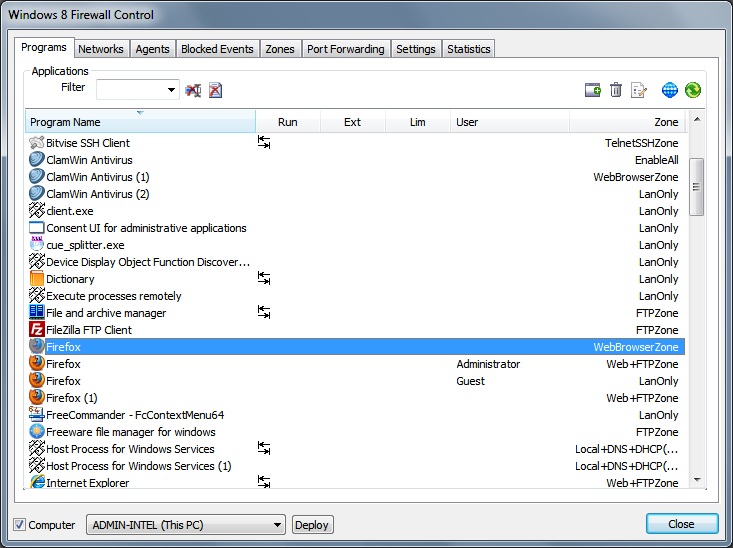
Task: Click the FileZilla FTP Client icon
Action: tap(37, 330)
